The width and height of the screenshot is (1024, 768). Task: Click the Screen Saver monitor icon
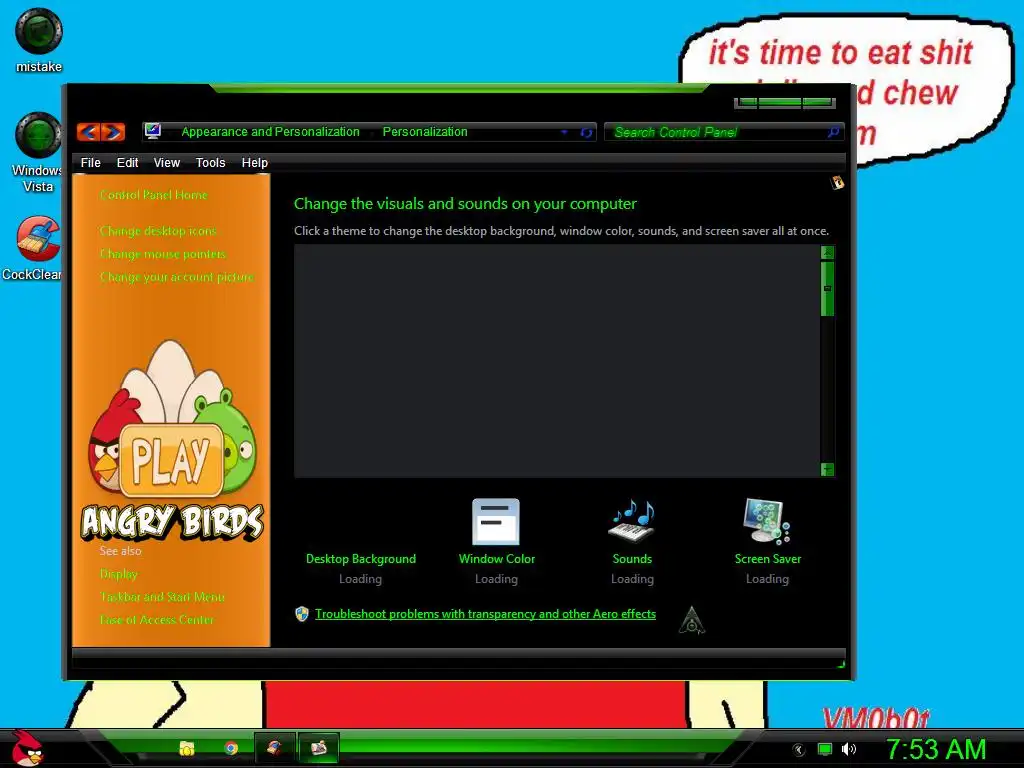click(x=767, y=521)
